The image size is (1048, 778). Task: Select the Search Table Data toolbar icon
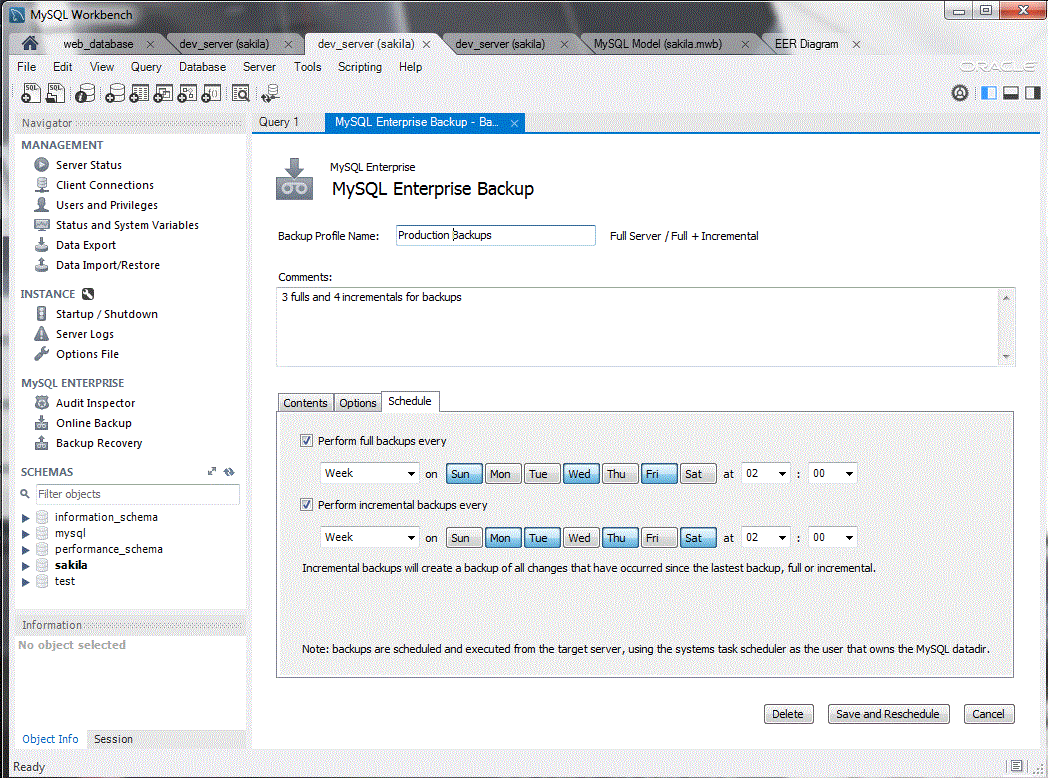click(x=240, y=92)
